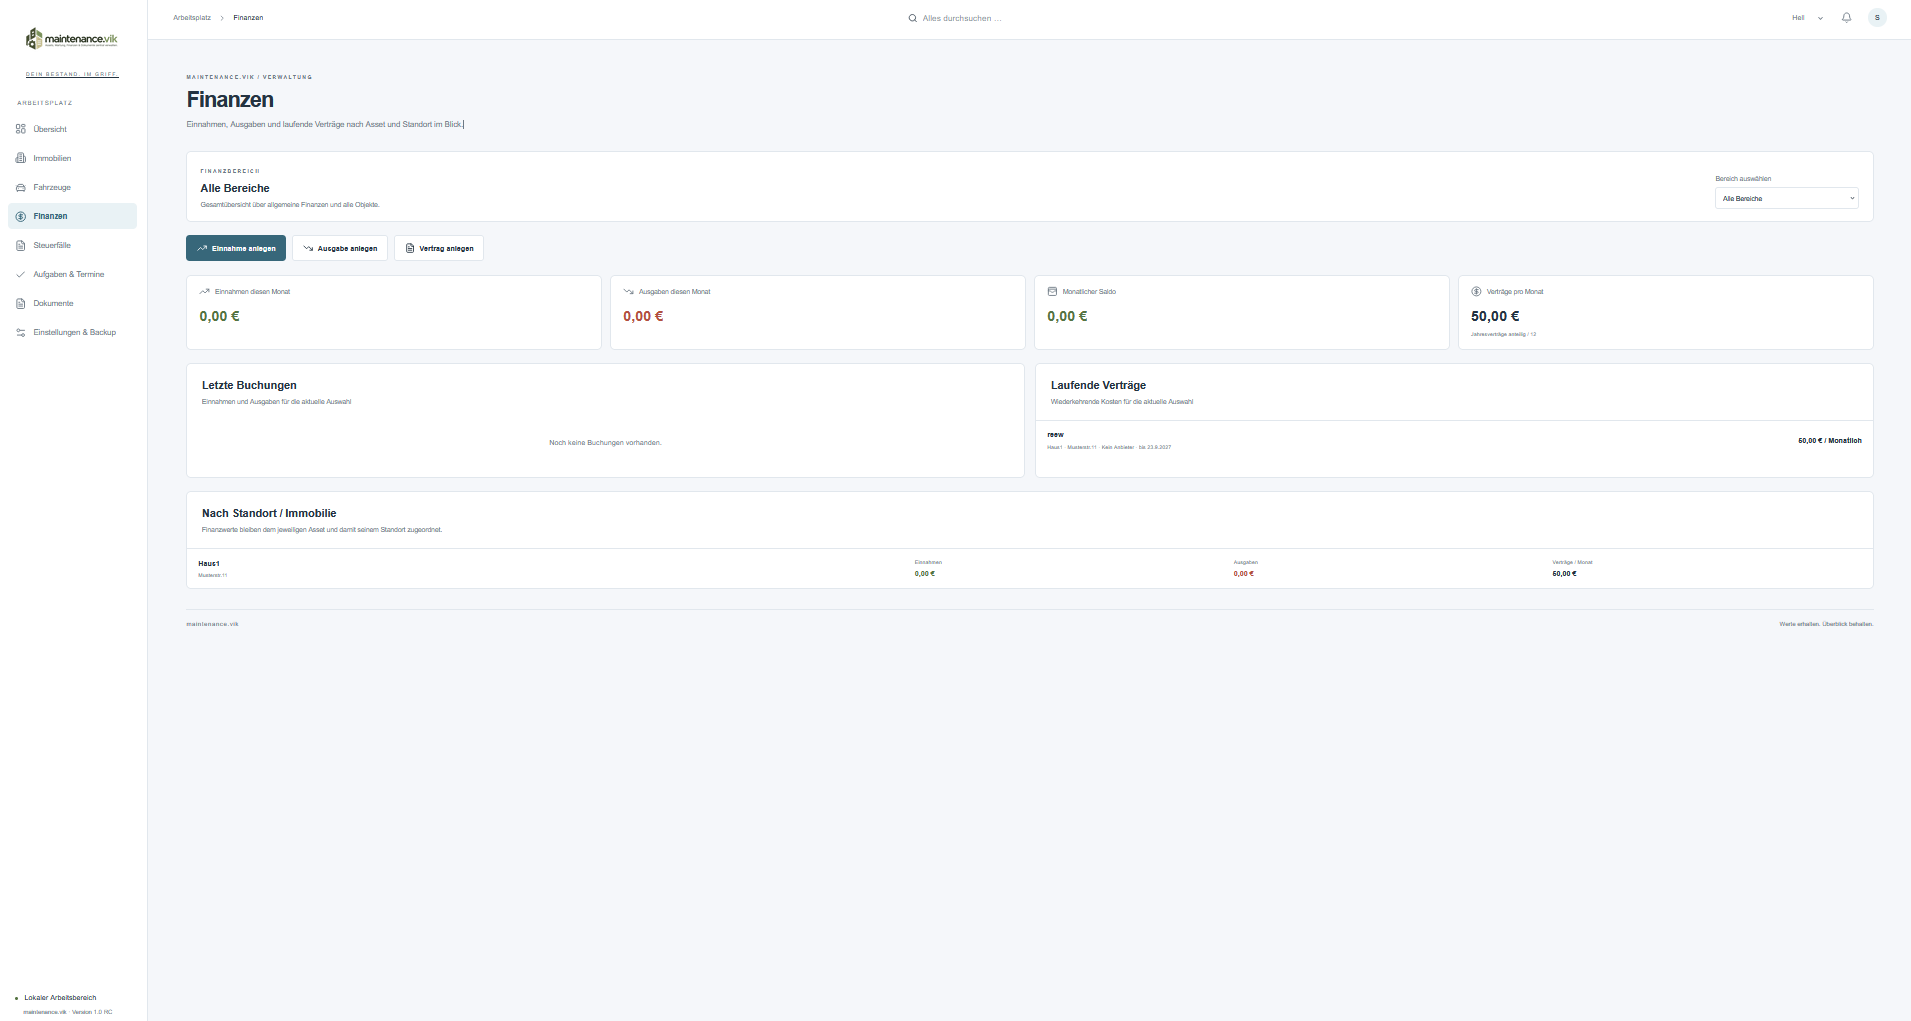This screenshot has width=1911, height=1021.
Task: Click Ausgabe anlegen button
Action: (340, 248)
